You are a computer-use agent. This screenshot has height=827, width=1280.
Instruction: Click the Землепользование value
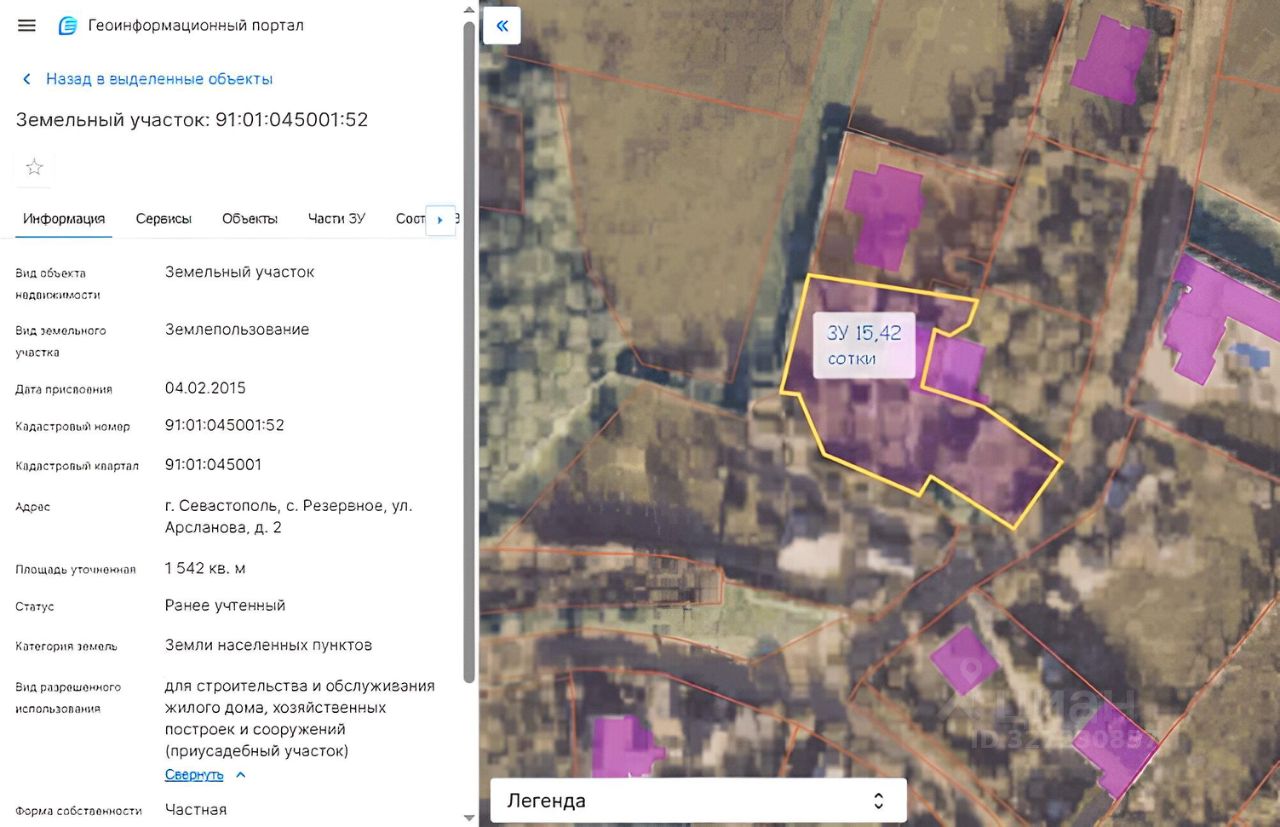point(237,329)
